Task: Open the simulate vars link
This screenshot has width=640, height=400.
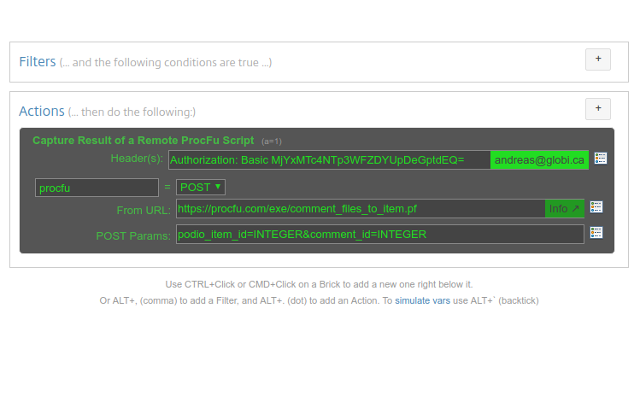Action: pos(428,300)
